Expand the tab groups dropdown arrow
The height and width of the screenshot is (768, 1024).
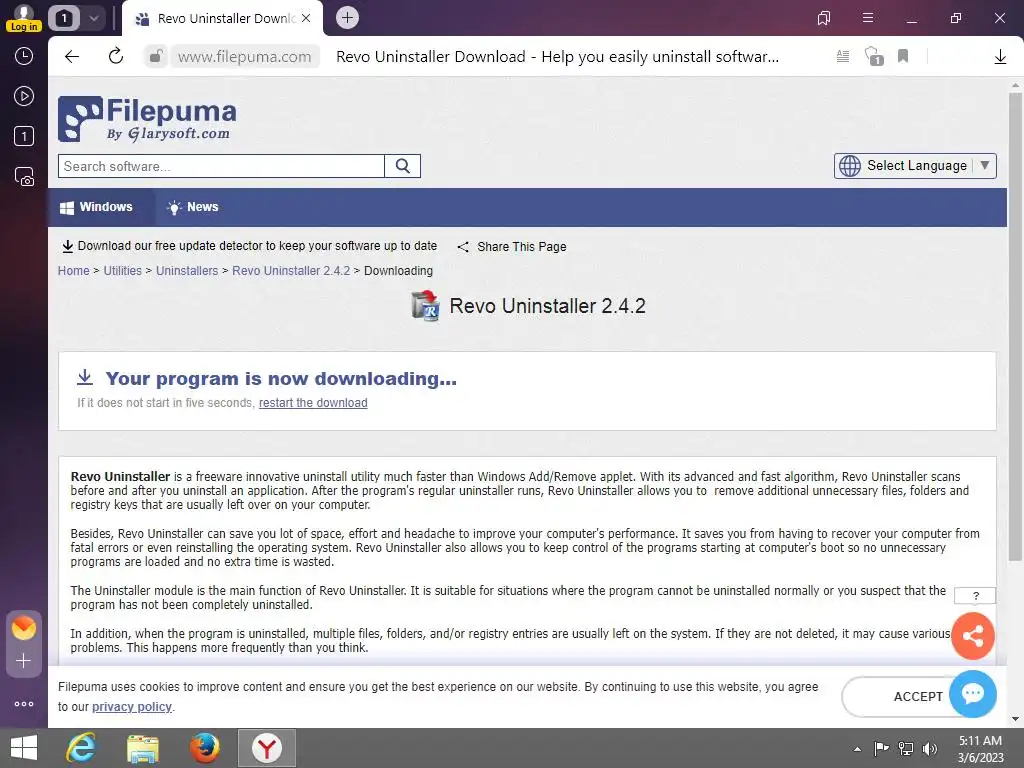(94, 18)
